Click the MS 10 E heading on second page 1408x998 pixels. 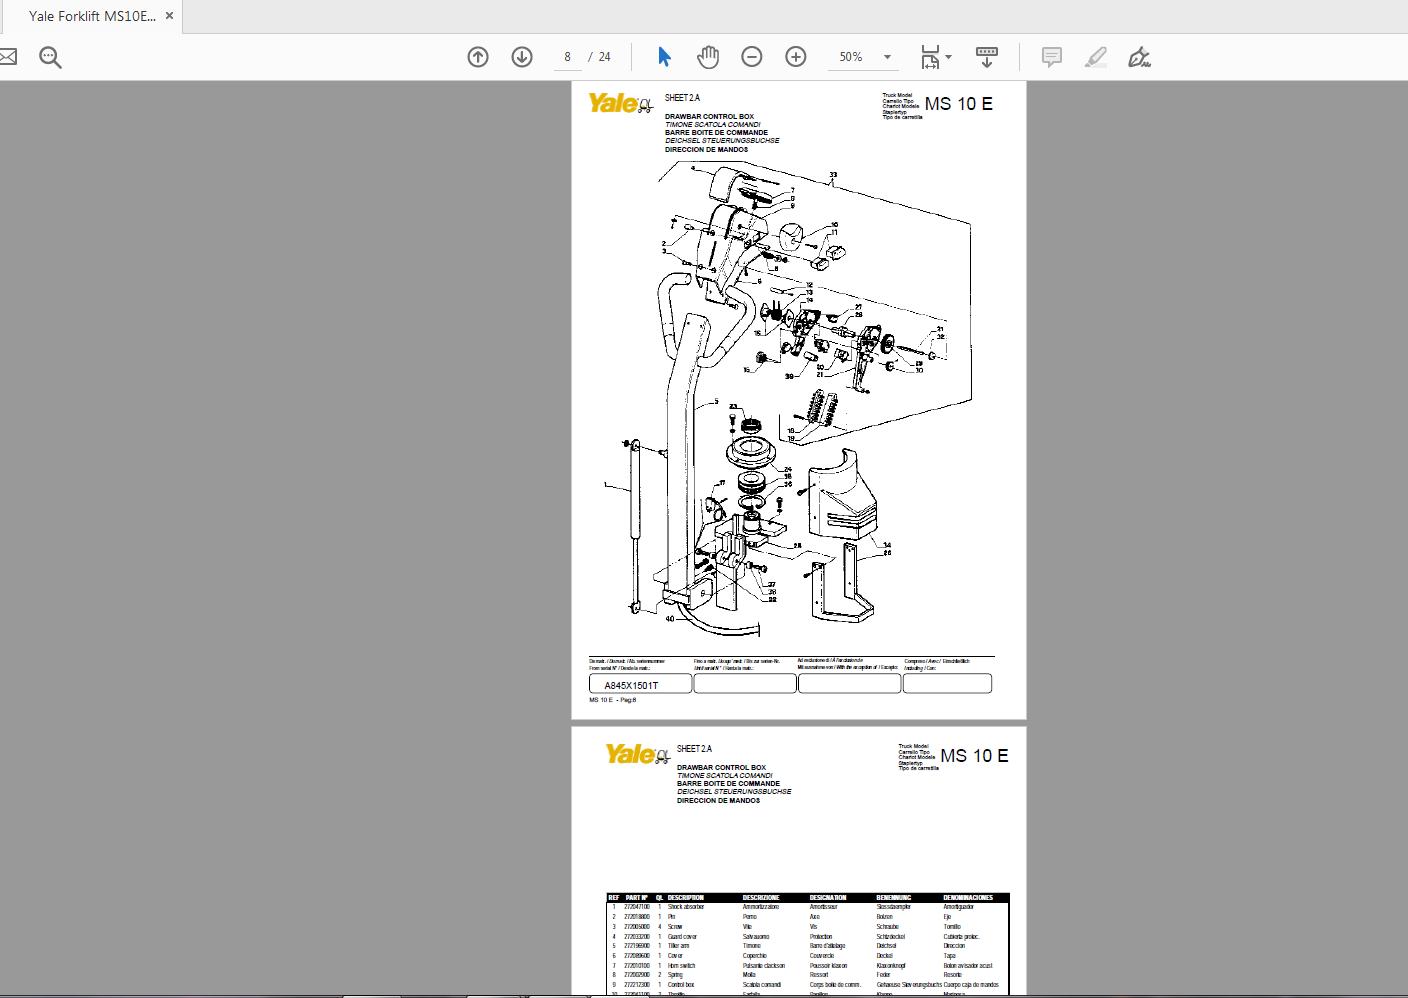pyautogui.click(x=974, y=755)
